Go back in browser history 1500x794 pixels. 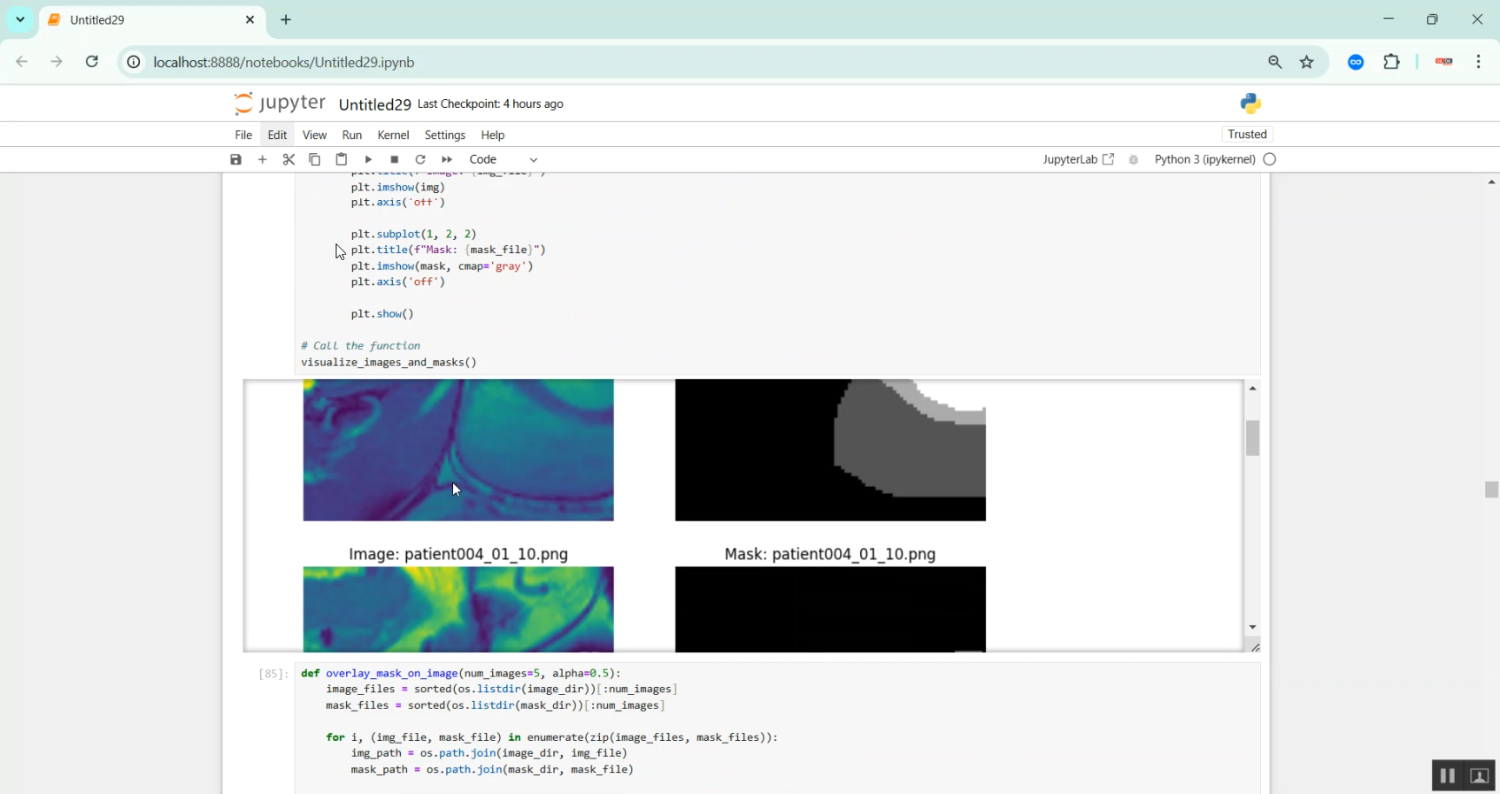click(x=22, y=62)
